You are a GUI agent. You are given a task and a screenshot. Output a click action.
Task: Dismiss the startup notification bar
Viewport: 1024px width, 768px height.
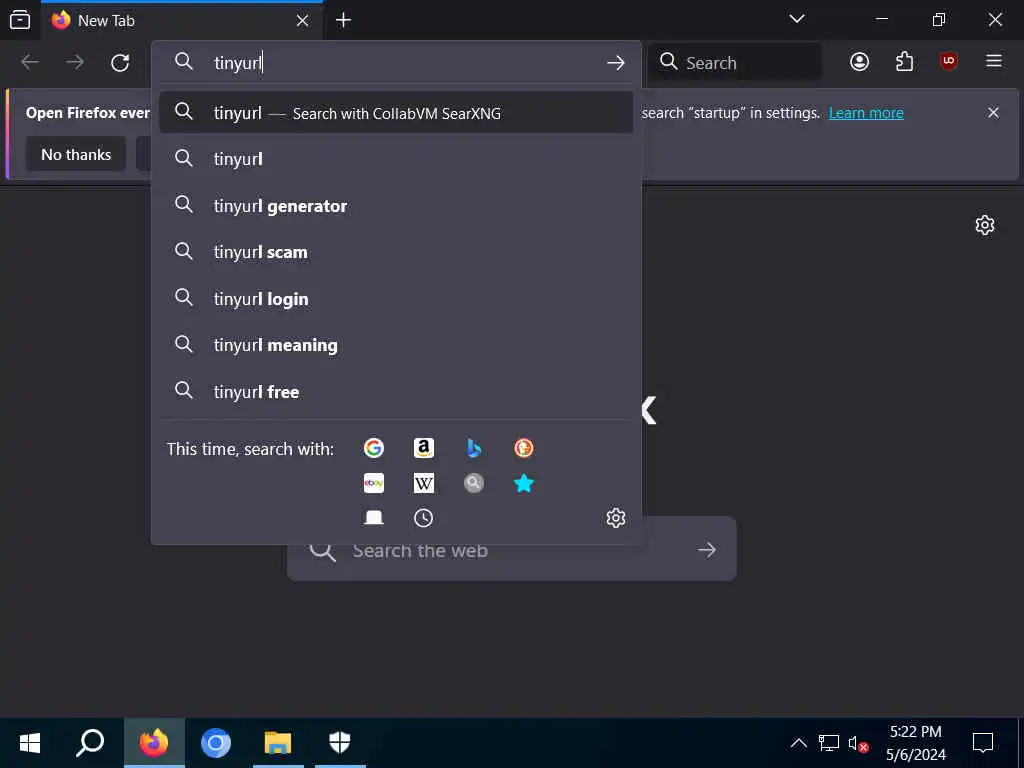coord(993,113)
